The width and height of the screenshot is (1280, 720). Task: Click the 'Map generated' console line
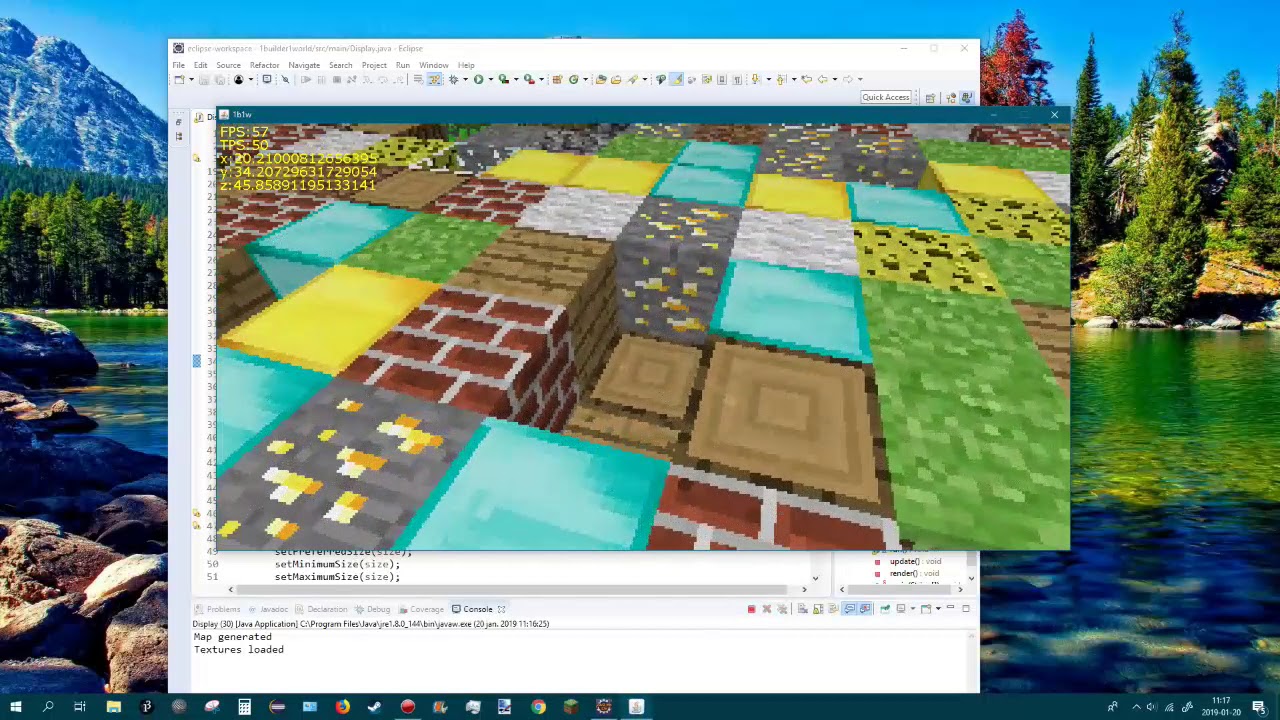tap(233, 637)
